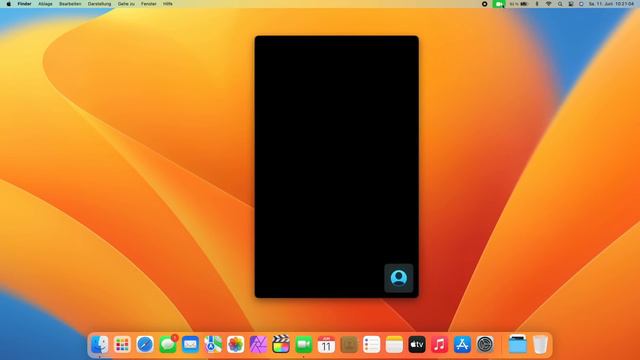Open the Mail app in Dock

190,345
